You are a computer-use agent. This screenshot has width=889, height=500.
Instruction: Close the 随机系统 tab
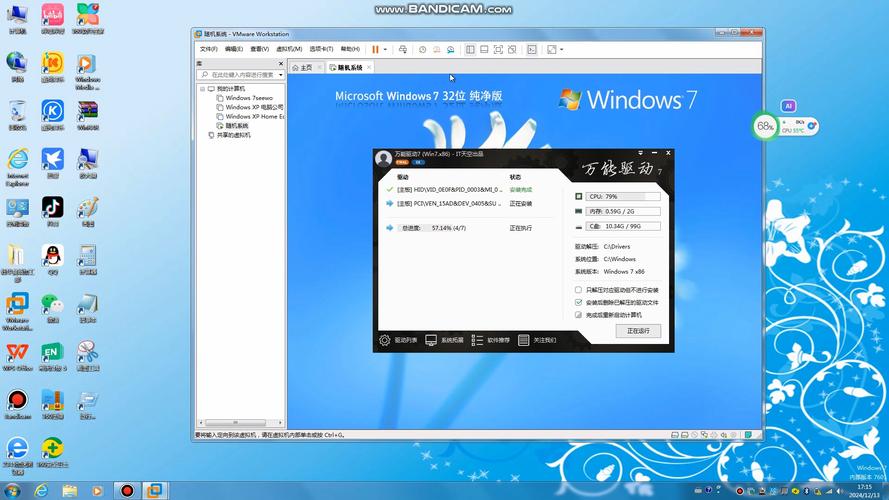click(369, 67)
